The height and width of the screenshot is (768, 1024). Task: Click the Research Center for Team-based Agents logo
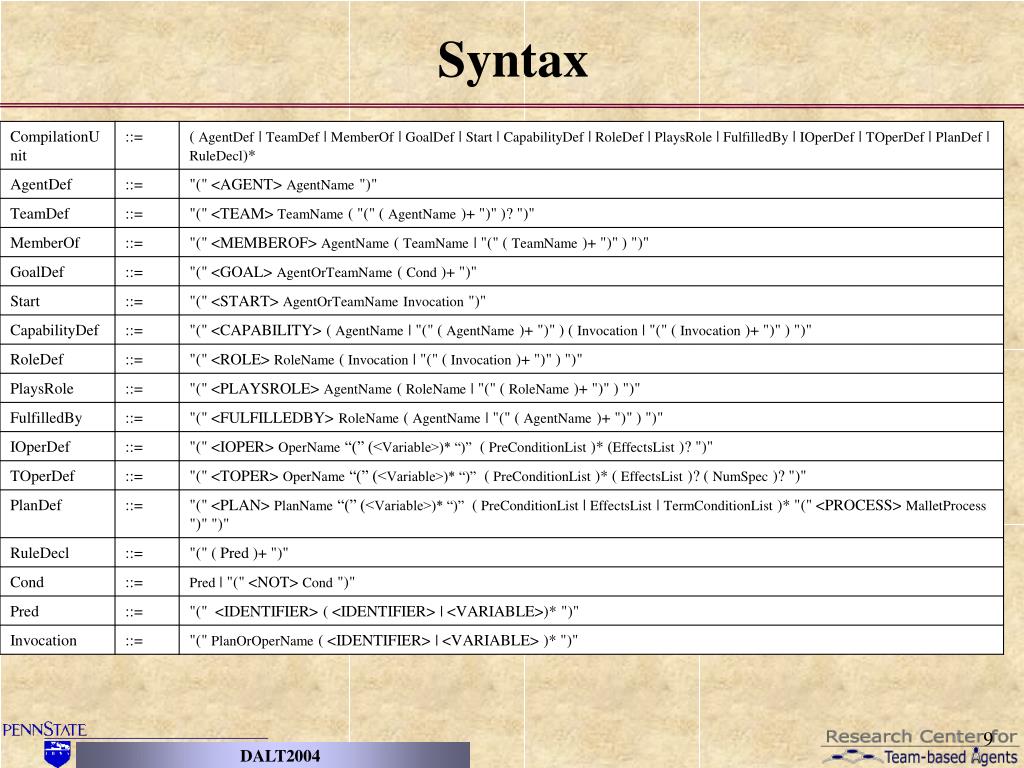click(921, 747)
